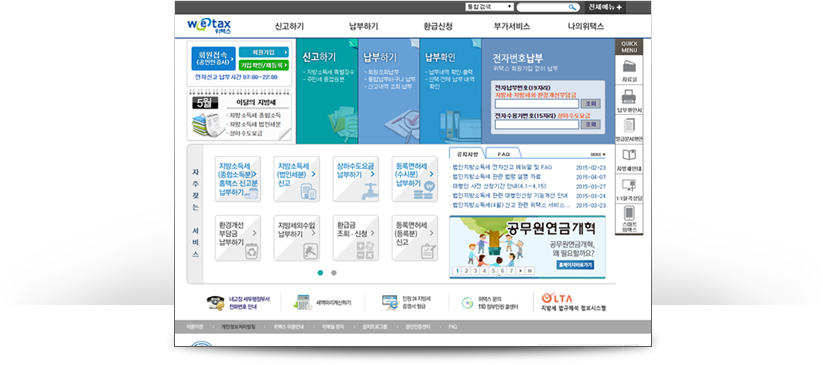823x365 pixels.
Task: Open the teal 신고하기 panel
Action: pyautogui.click(x=327, y=91)
